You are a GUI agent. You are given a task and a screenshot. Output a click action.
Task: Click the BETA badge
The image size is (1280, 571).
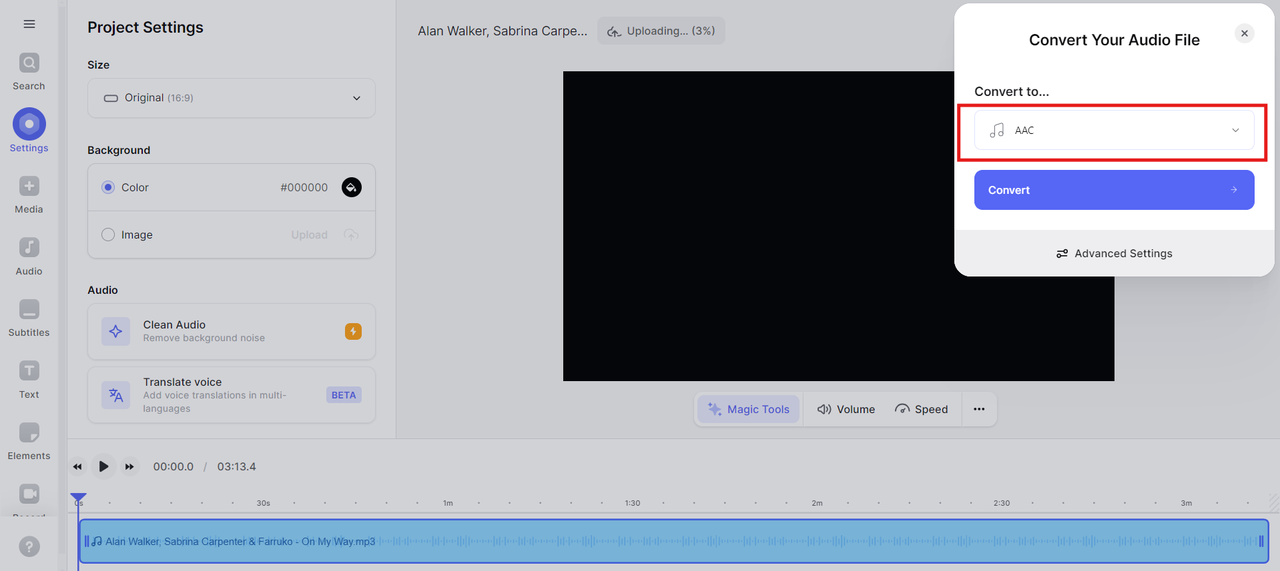(x=343, y=395)
